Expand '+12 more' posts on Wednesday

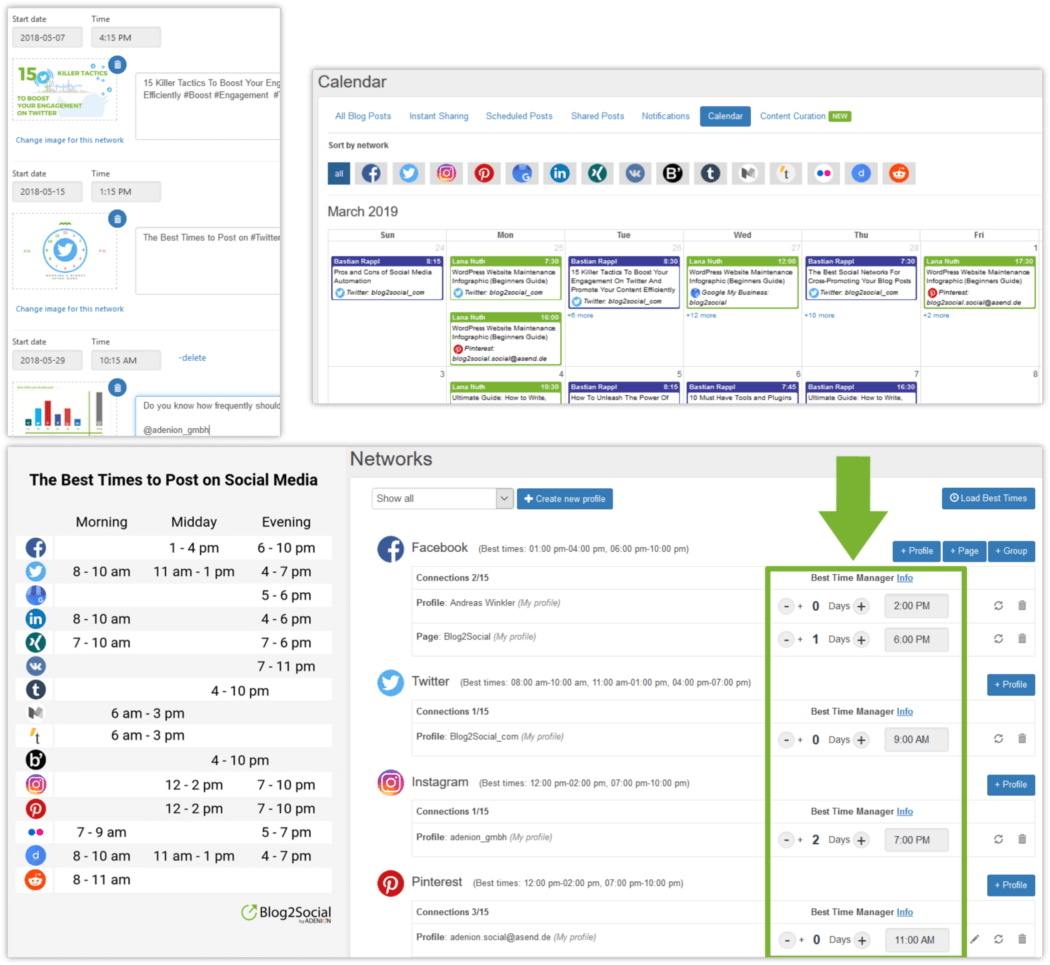tap(701, 315)
